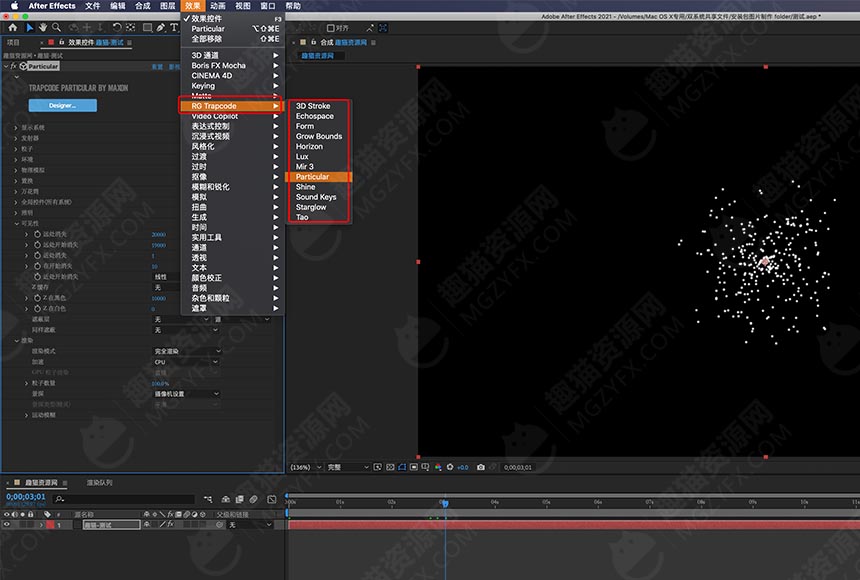Click the +0.0 exposure value in viewer
860x580 pixels.
[463, 468]
